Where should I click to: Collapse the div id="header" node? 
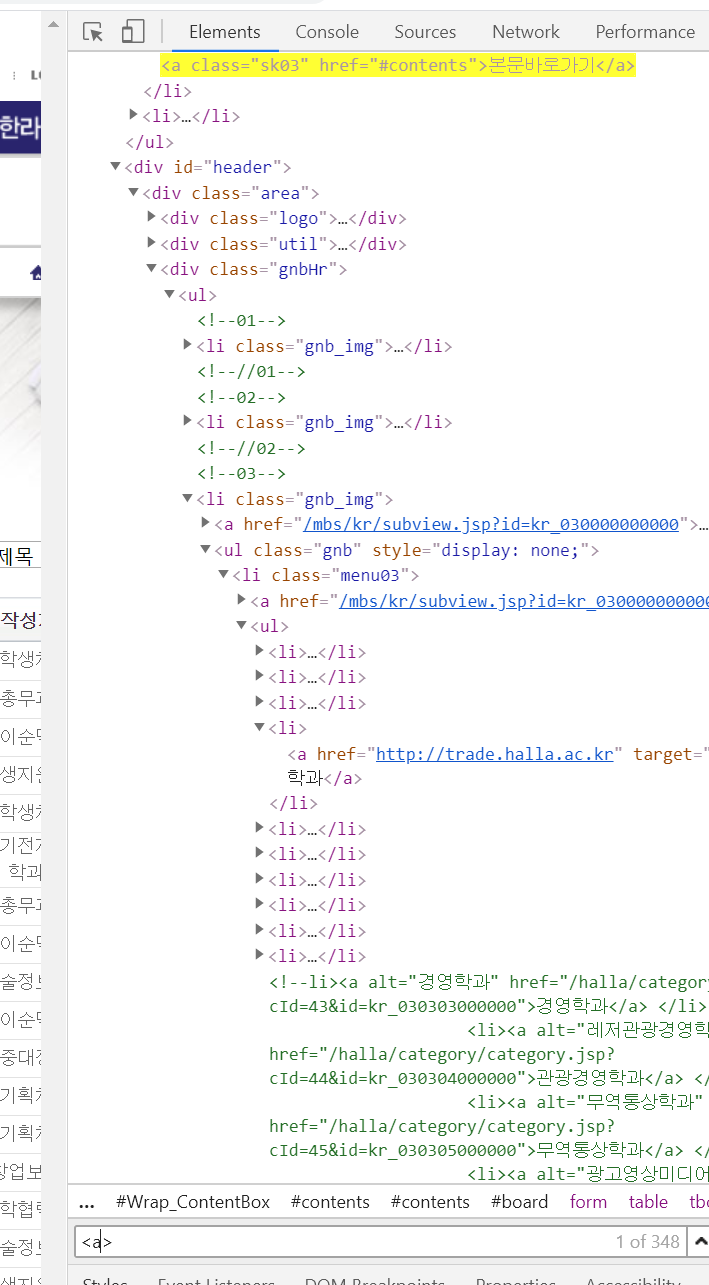pyautogui.click(x=116, y=167)
